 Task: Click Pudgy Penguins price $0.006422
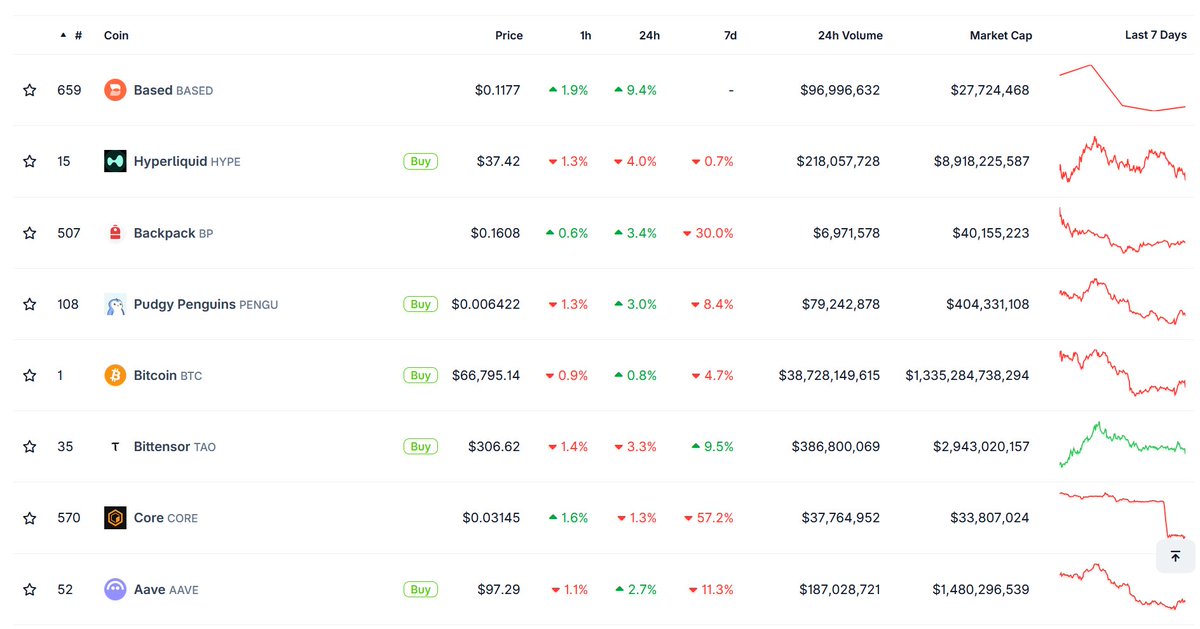pos(486,304)
